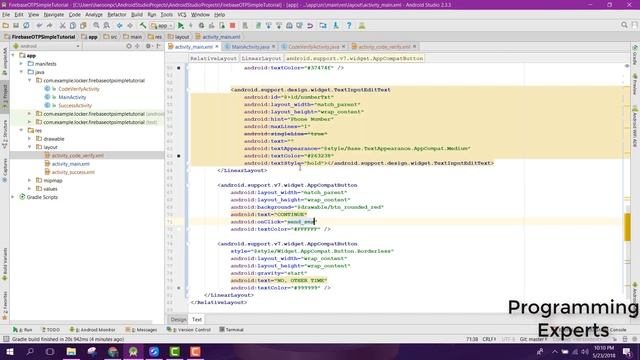Open File Explorer from taskbar
This screenshot has height=360, width=640.
pos(71,351)
